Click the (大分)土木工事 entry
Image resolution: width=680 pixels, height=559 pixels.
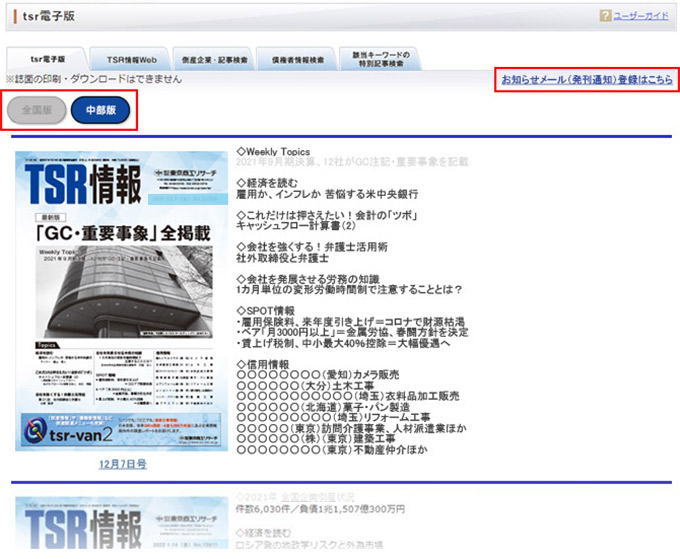[305, 386]
